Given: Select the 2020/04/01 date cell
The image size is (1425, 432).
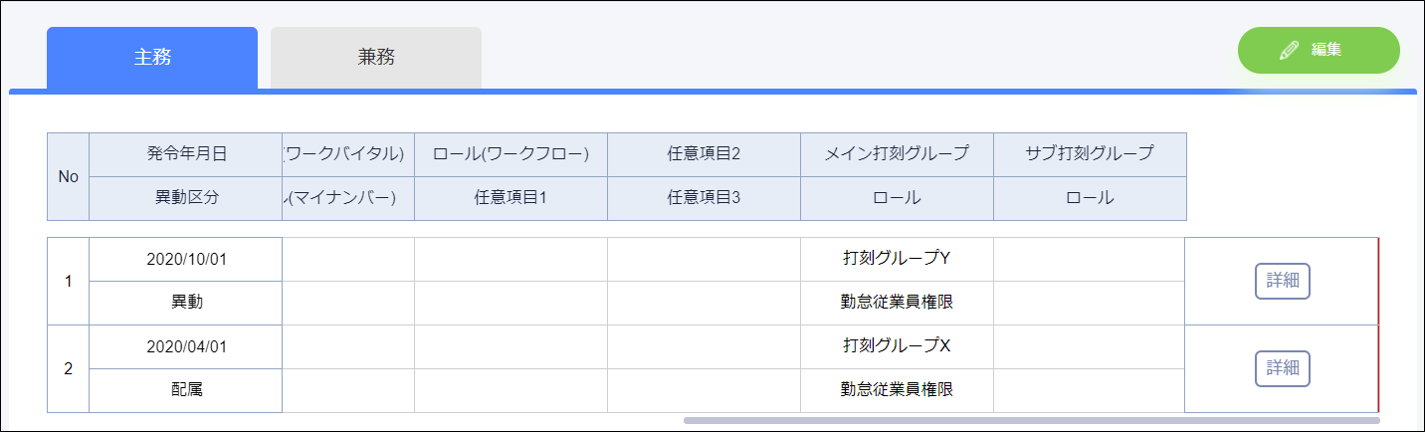Looking at the screenshot, I should (x=186, y=346).
